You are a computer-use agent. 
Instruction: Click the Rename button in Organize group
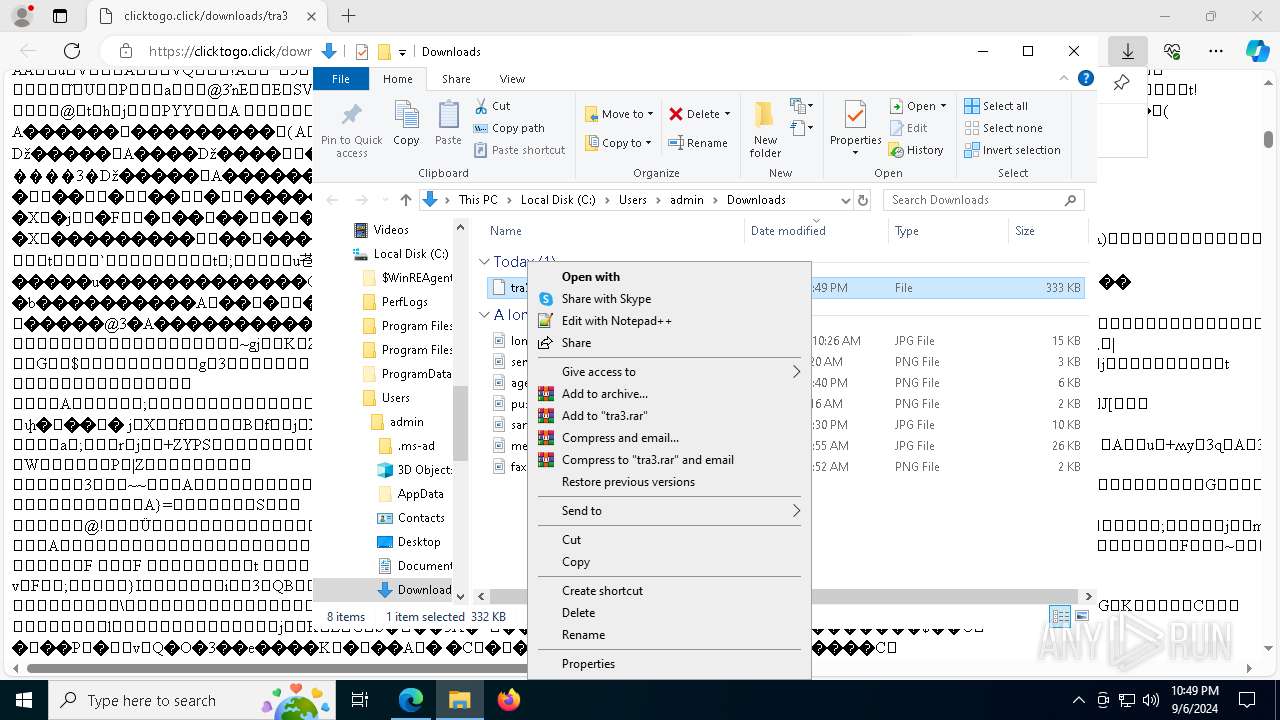click(x=698, y=143)
